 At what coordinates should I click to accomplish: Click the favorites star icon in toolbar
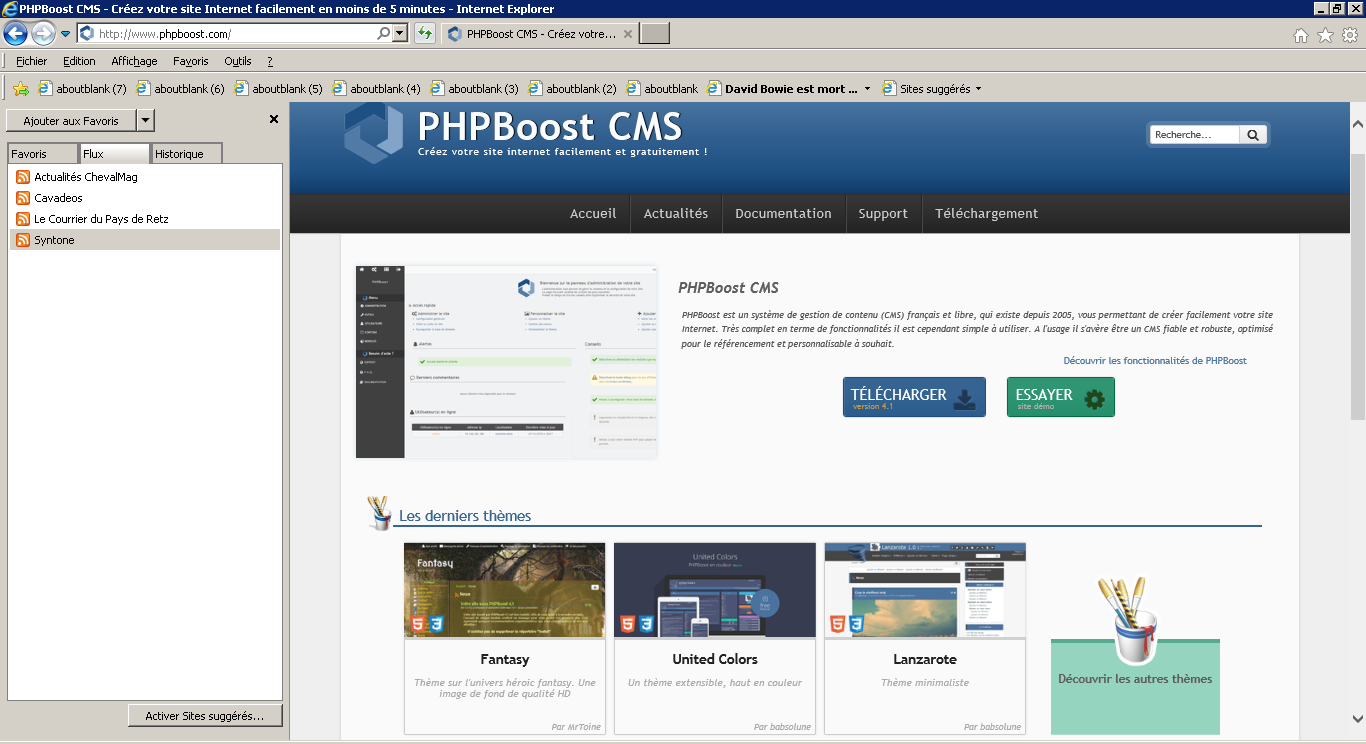point(1325,35)
